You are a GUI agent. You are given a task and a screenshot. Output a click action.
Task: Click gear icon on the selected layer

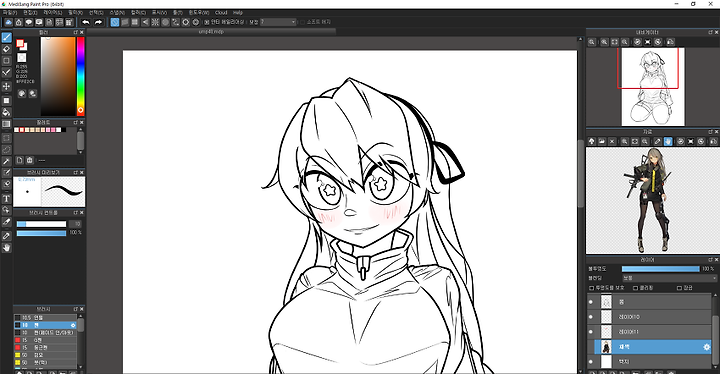click(707, 347)
